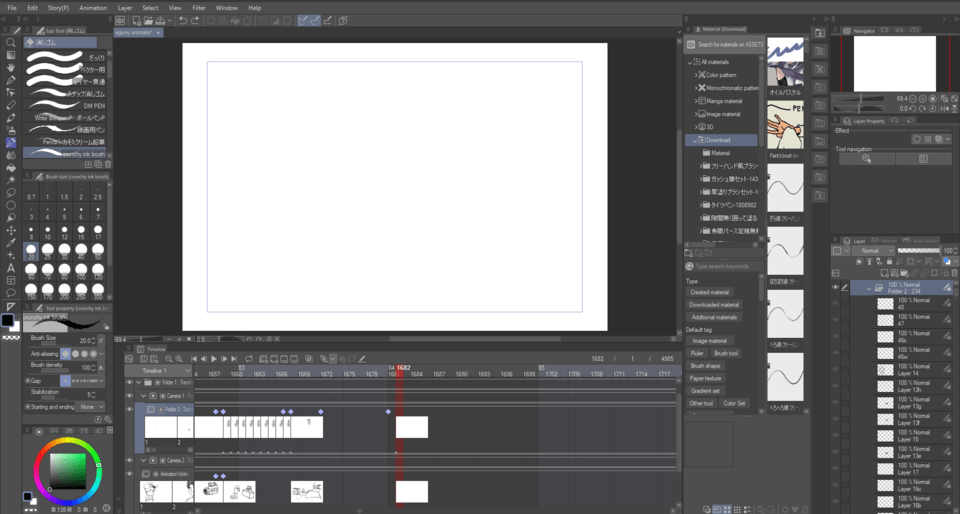This screenshot has width=960, height=514.
Task: Click the Type search keywords field
Action: point(726,267)
